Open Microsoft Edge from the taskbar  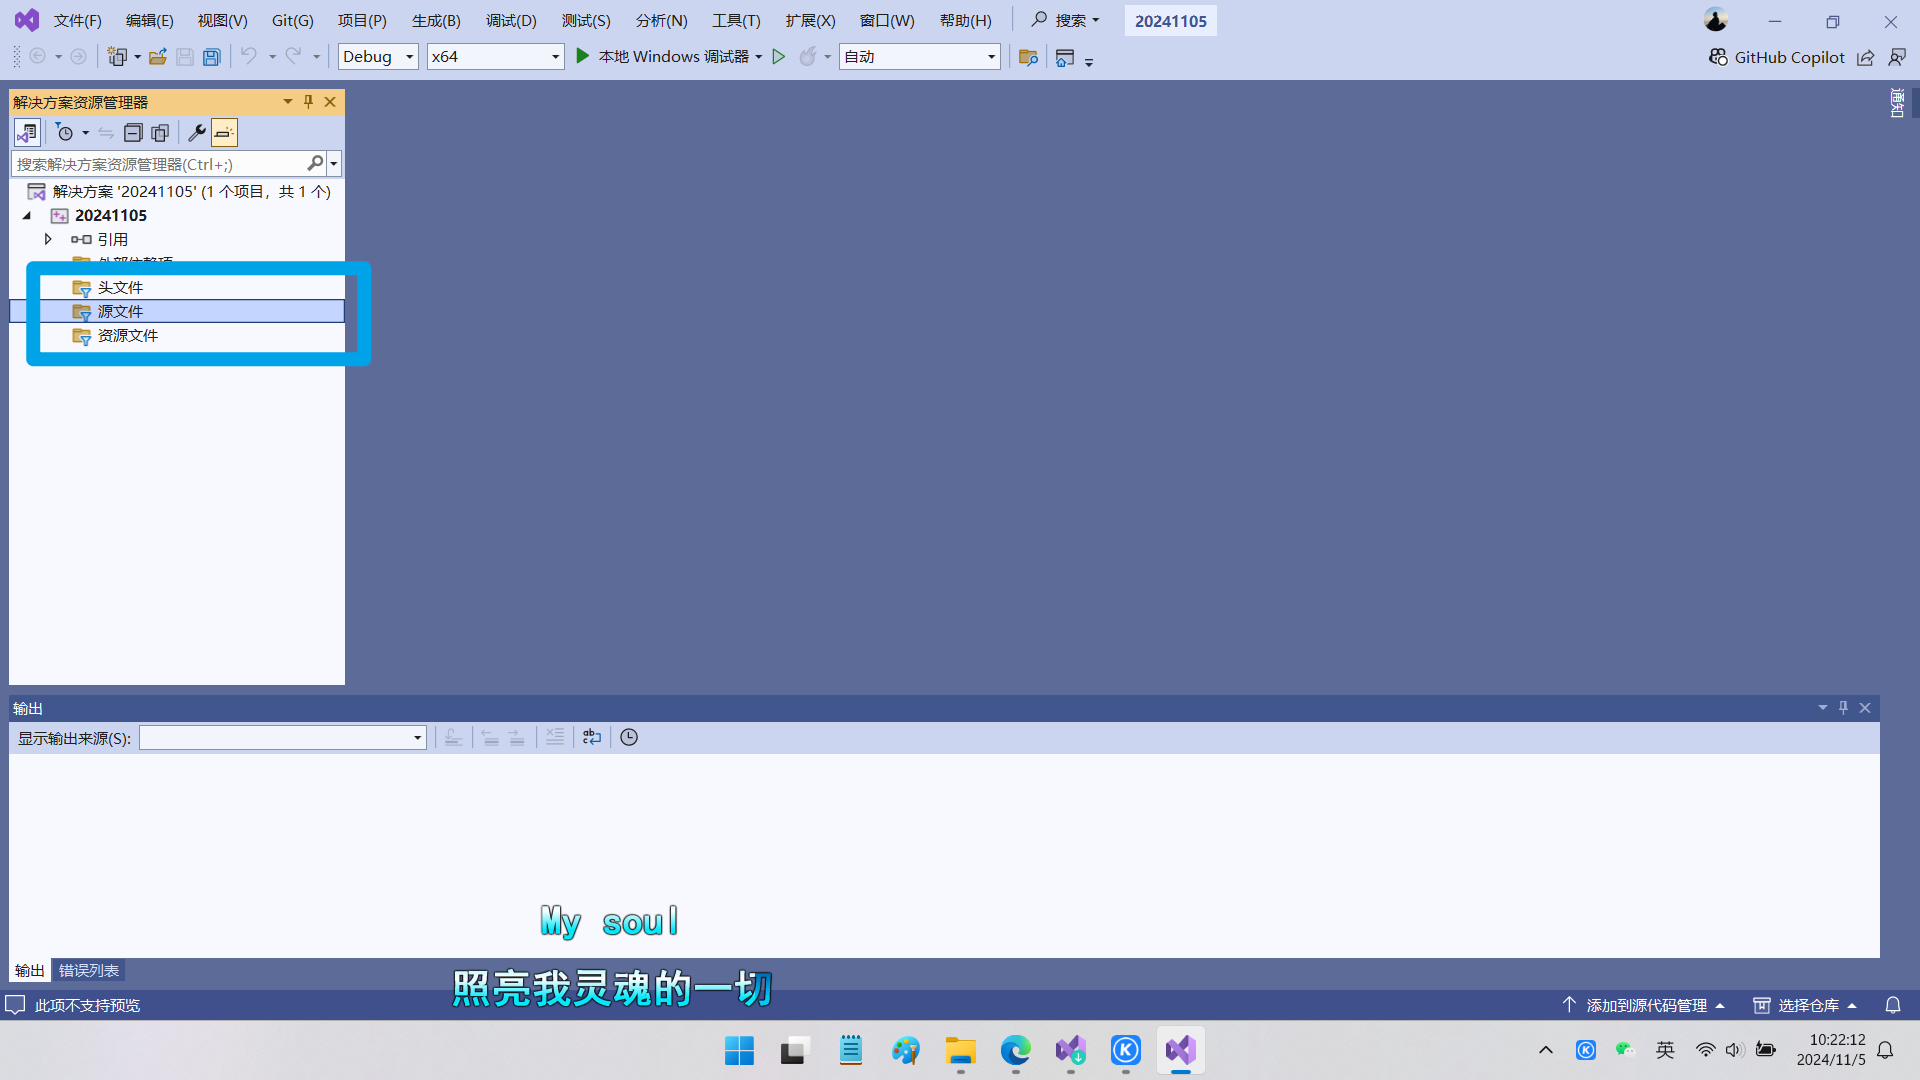(1015, 1051)
